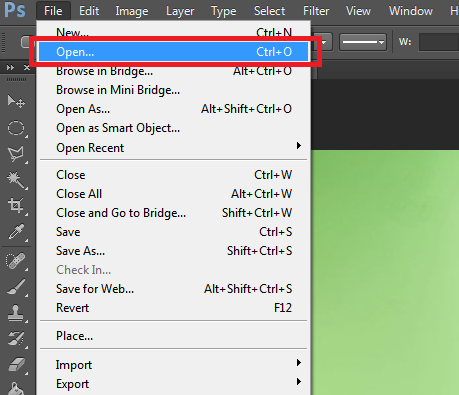This screenshot has width=459, height=395.
Task: Open the Image menu
Action: [132, 11]
